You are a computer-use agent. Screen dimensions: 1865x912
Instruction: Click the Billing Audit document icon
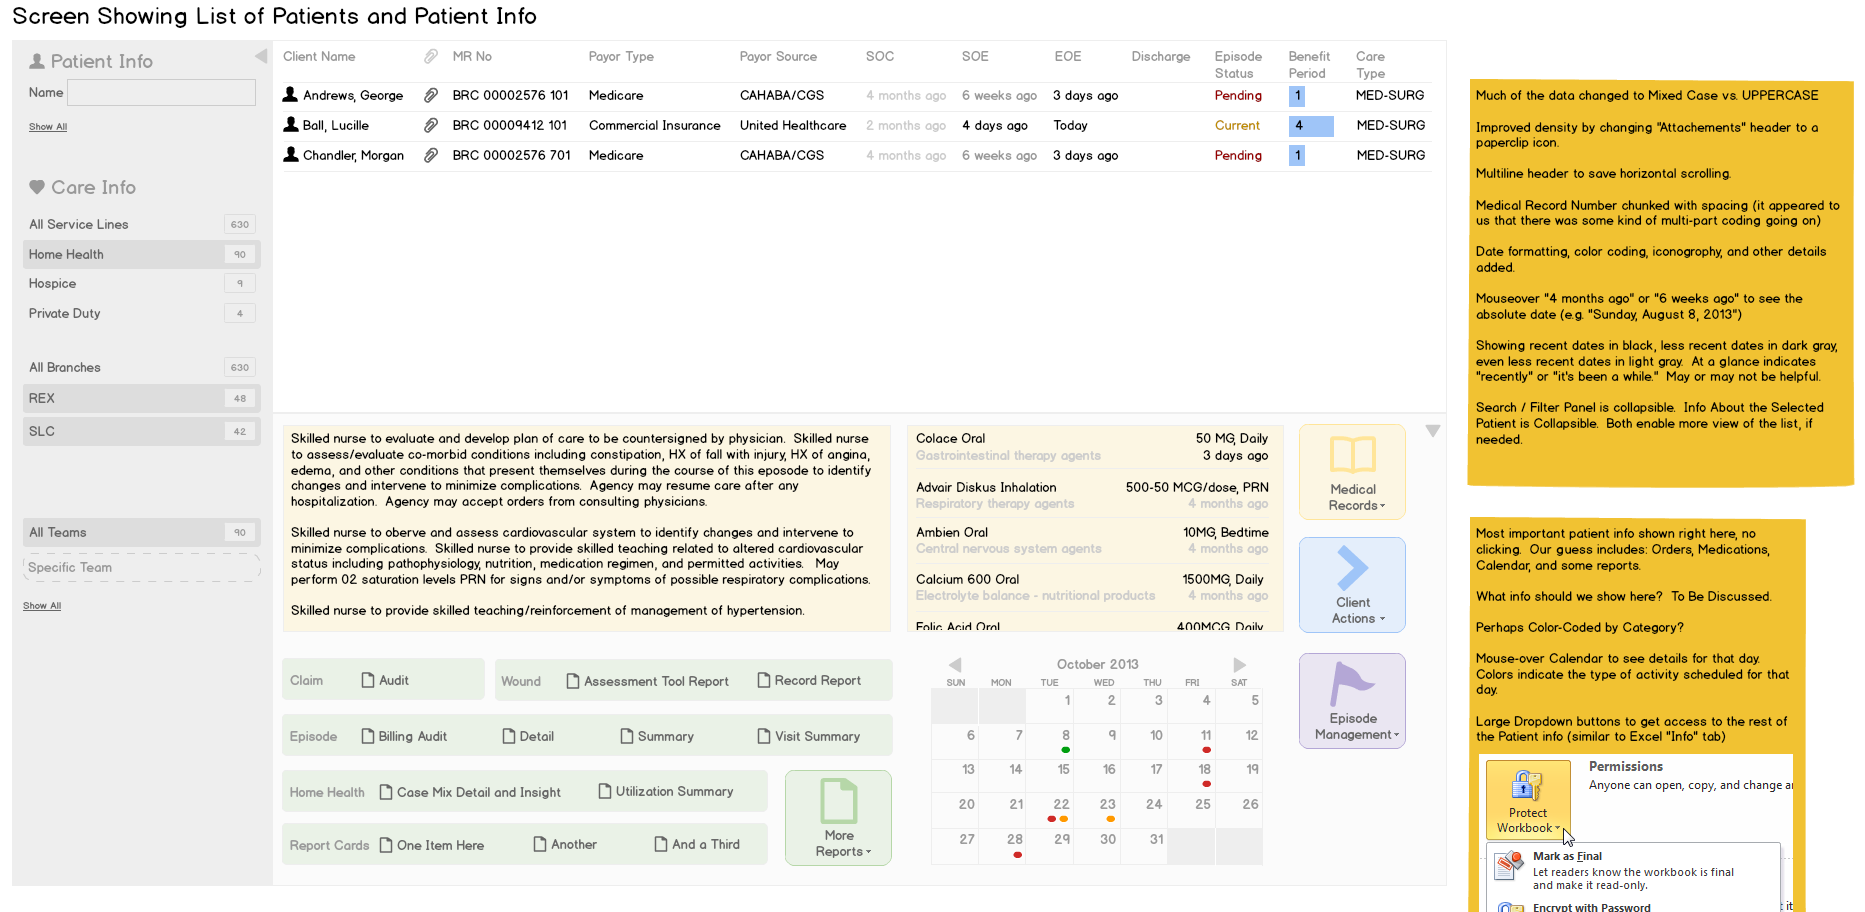[x=368, y=736]
